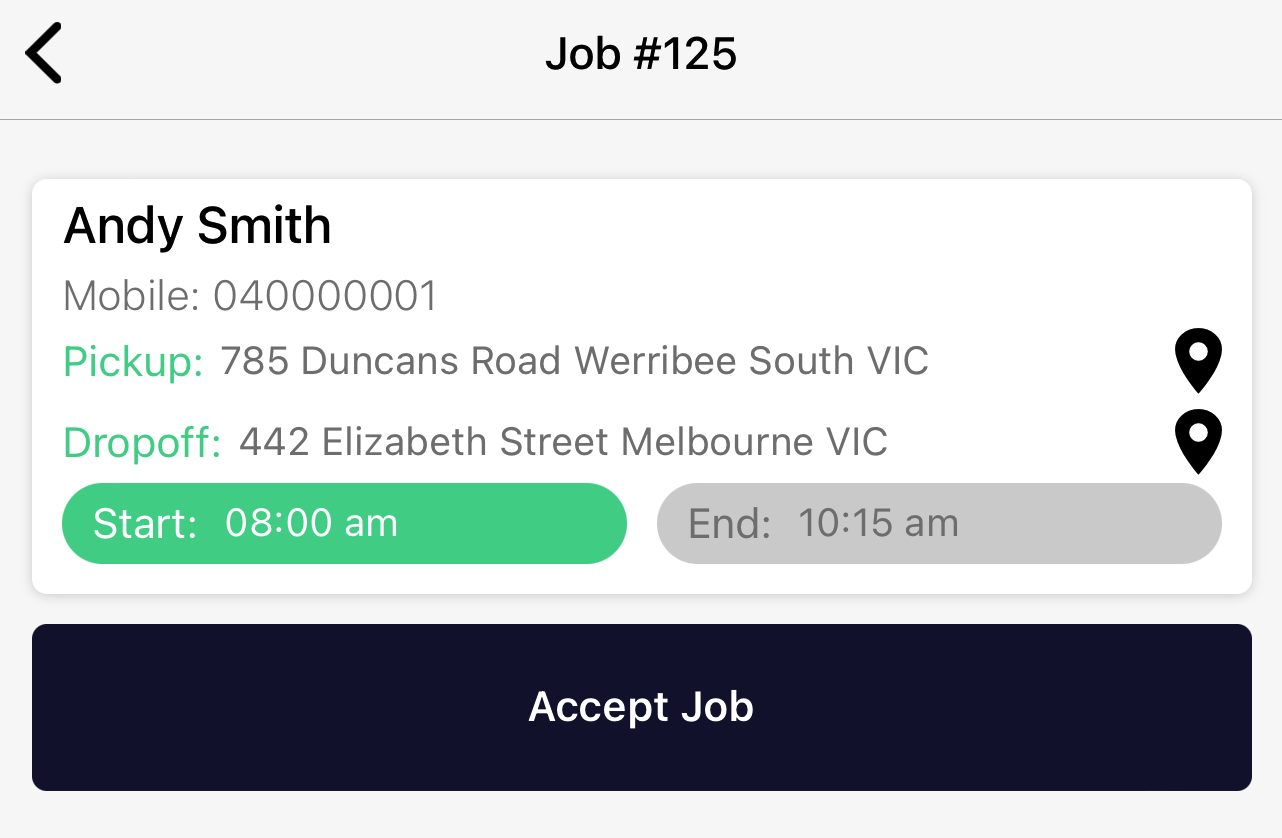The height and width of the screenshot is (838, 1282).
Task: Open map pin for Pickup address
Action: [1198, 361]
